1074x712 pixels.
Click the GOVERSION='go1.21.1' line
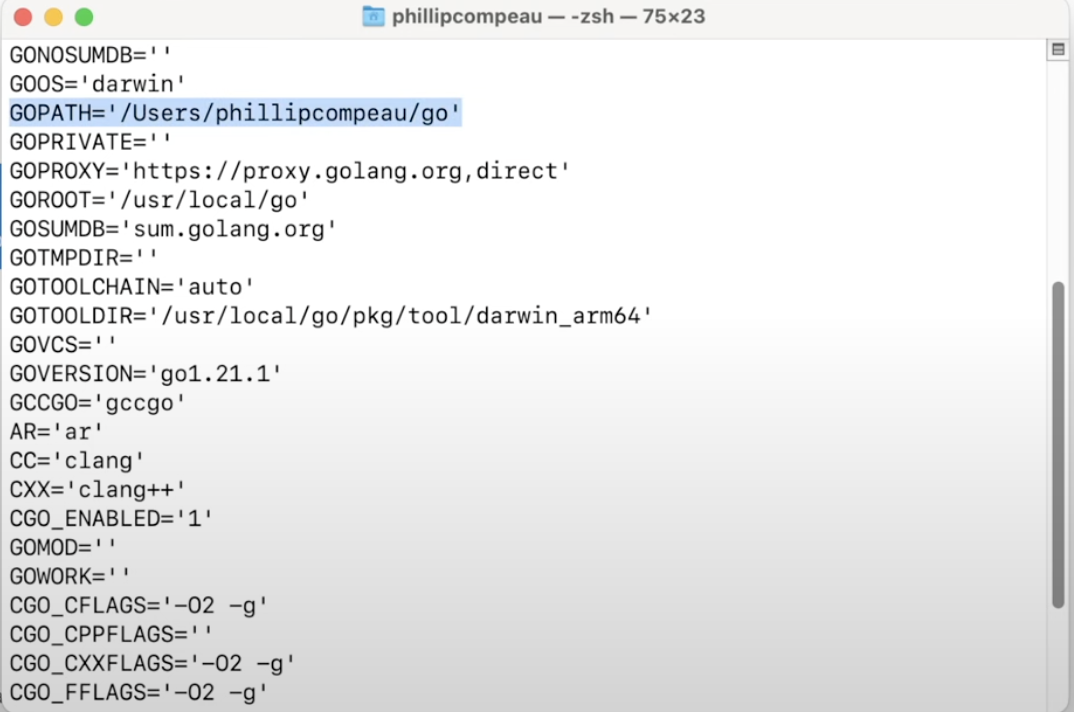[x=145, y=373]
